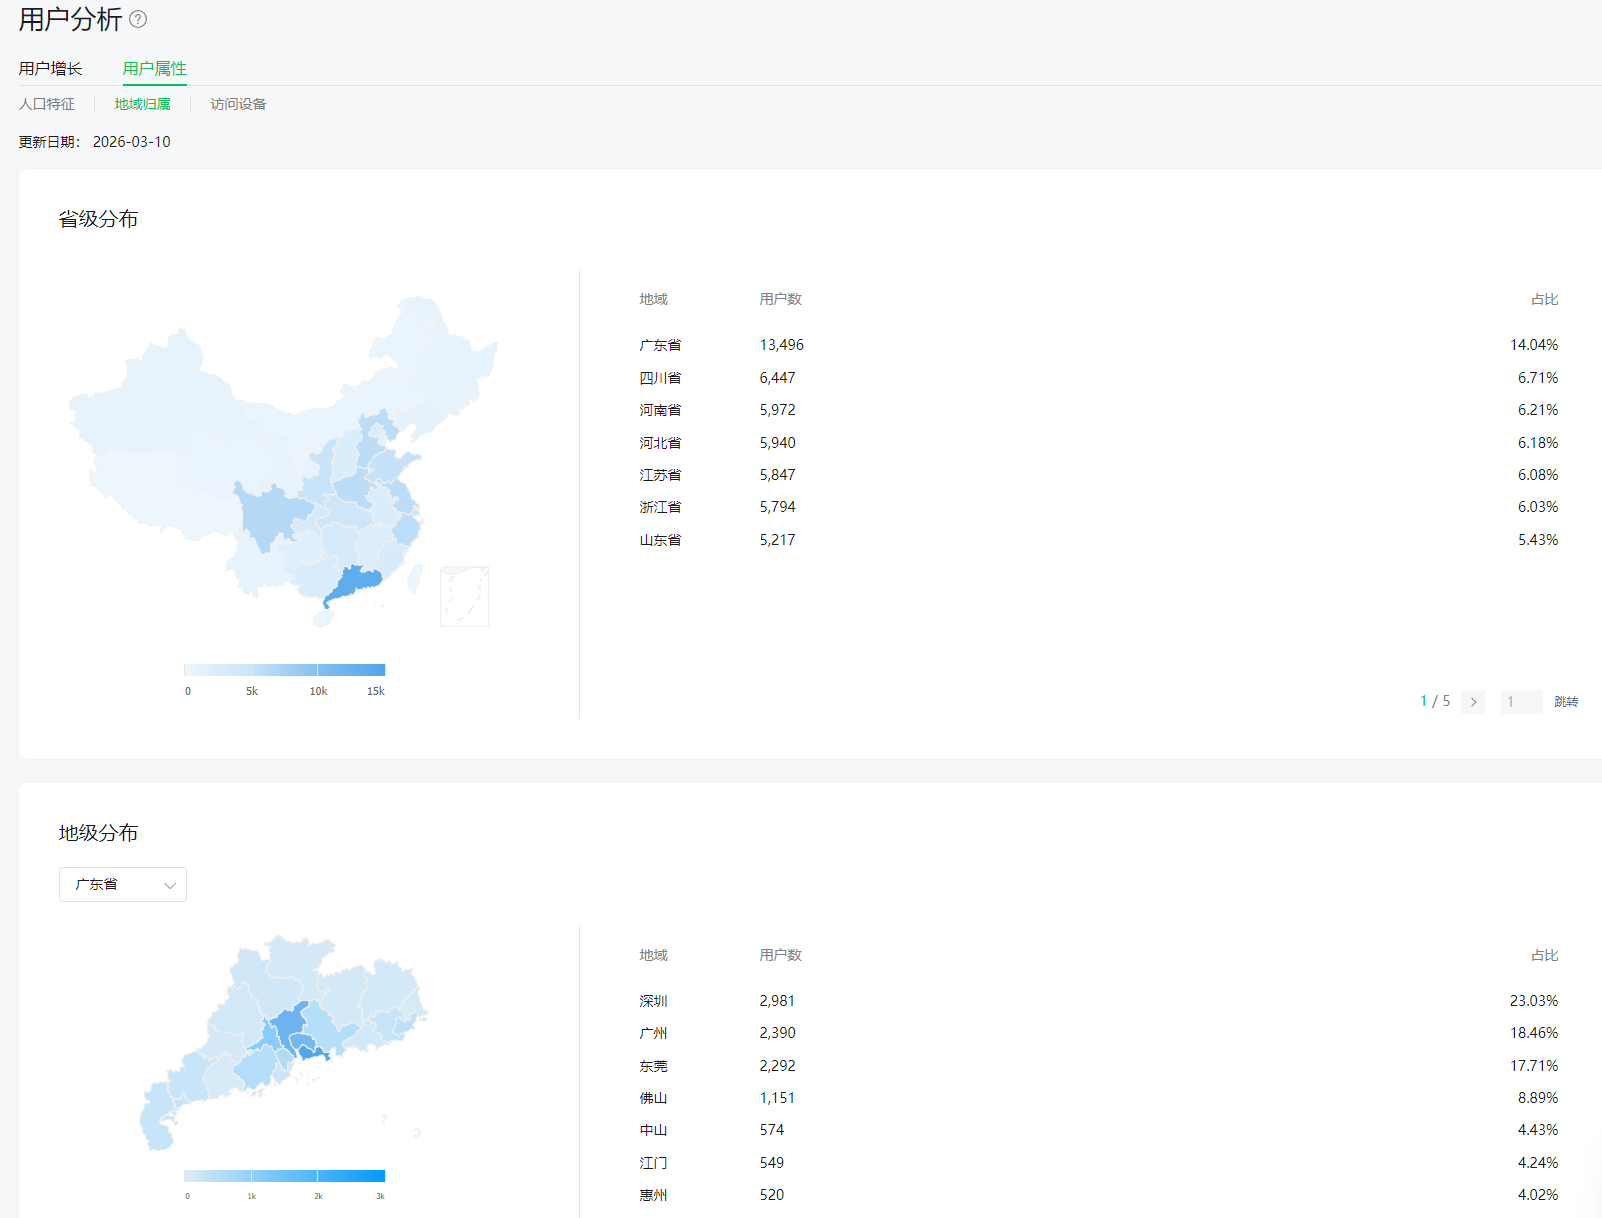Go to next page of province table

tap(1472, 702)
